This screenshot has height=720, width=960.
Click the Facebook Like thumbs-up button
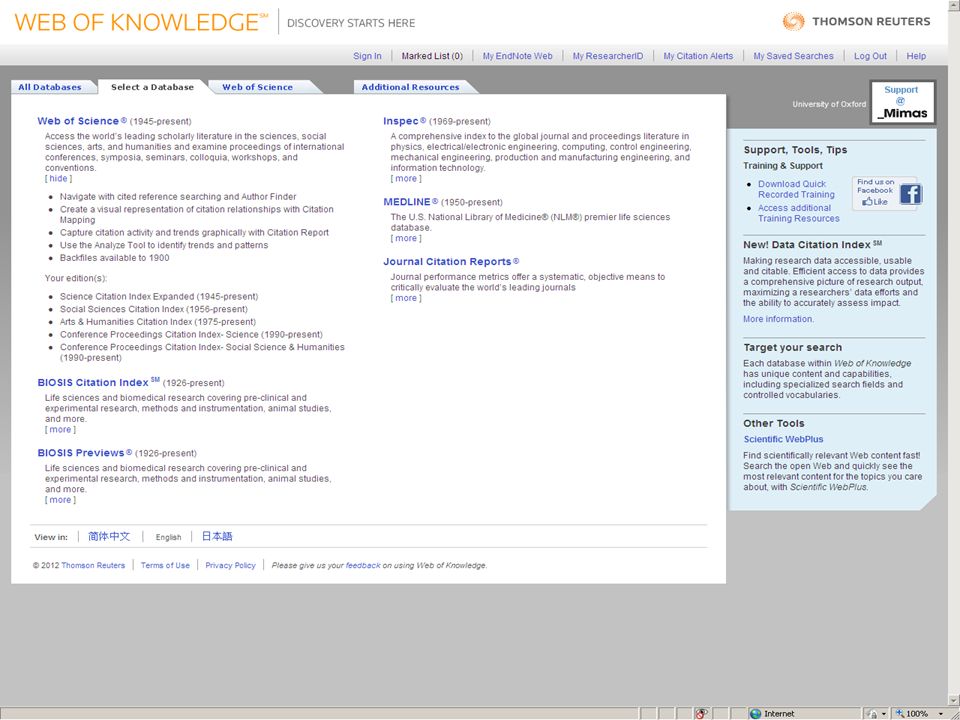pos(874,201)
